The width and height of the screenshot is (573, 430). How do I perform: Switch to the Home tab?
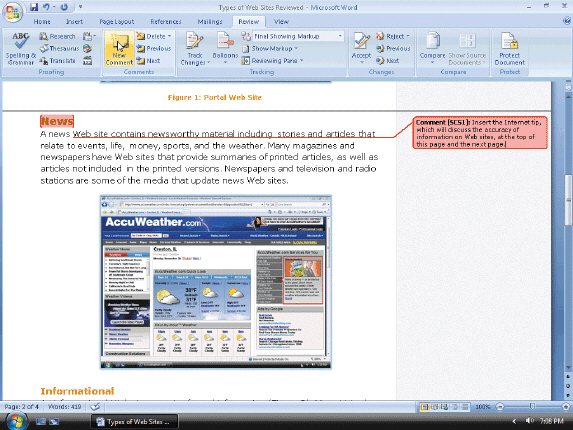[x=42, y=22]
